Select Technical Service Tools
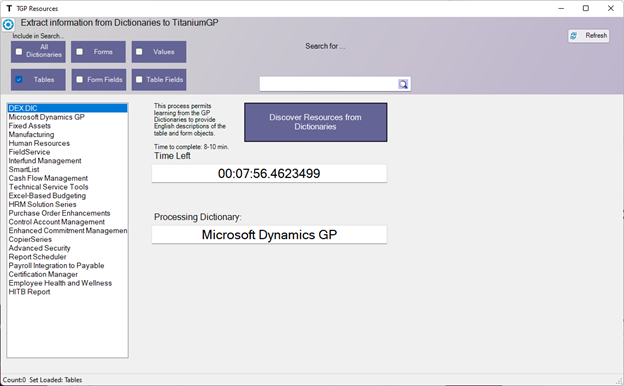 point(67,187)
